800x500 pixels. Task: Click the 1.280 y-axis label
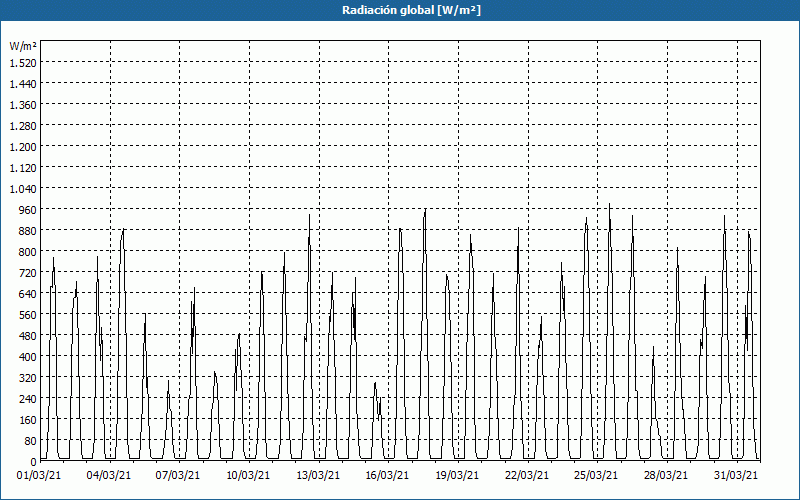click(23, 126)
